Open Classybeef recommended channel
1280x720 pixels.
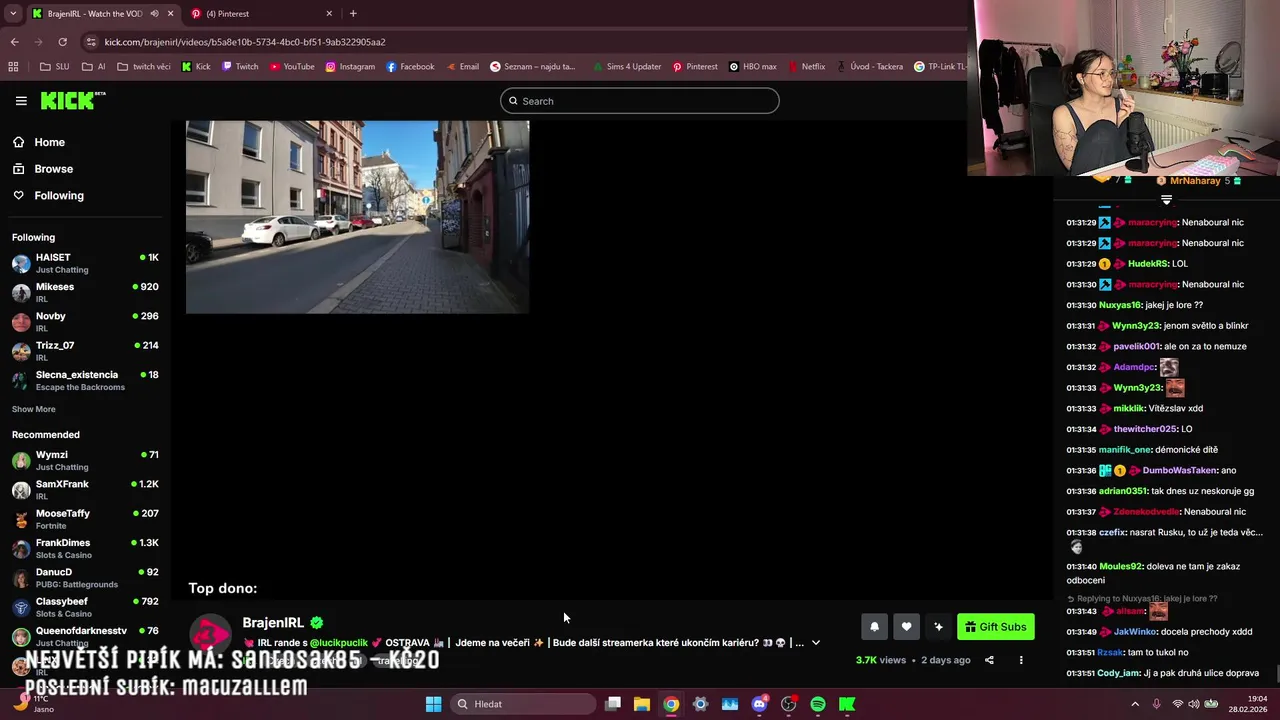(85, 607)
